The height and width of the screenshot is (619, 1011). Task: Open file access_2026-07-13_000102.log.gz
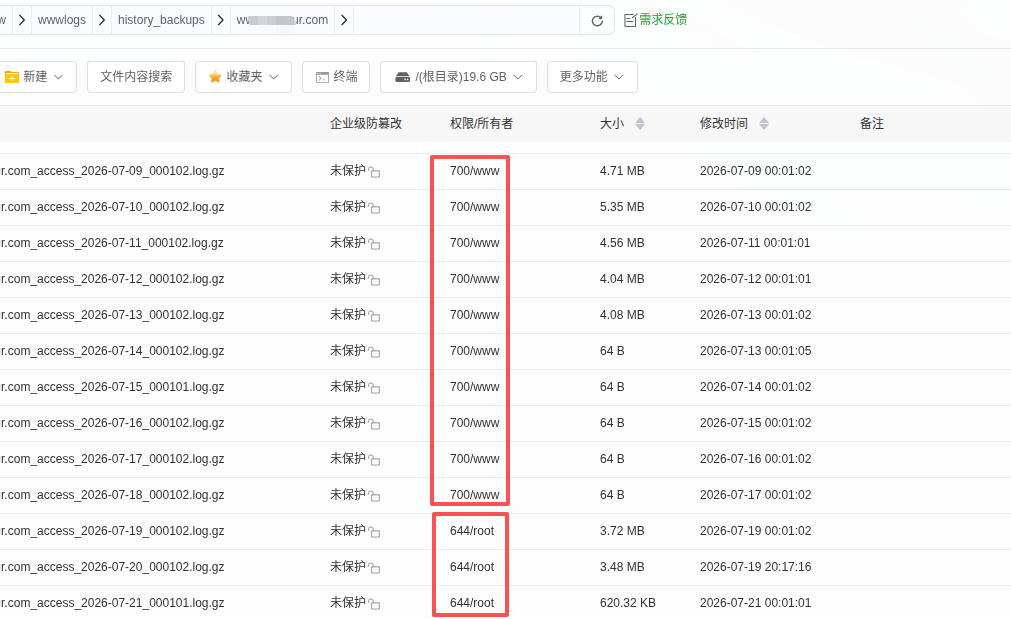click(x=112, y=315)
